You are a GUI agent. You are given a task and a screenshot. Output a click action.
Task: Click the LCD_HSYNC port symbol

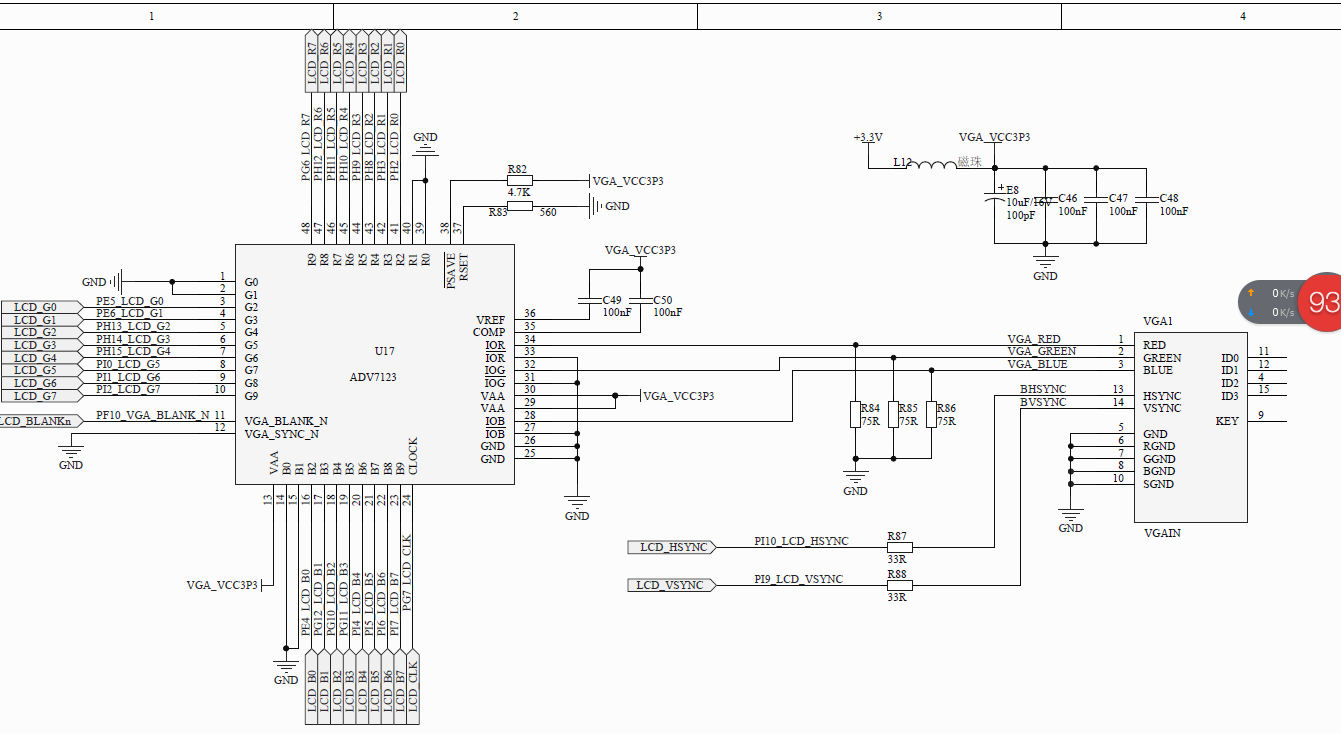pos(672,547)
